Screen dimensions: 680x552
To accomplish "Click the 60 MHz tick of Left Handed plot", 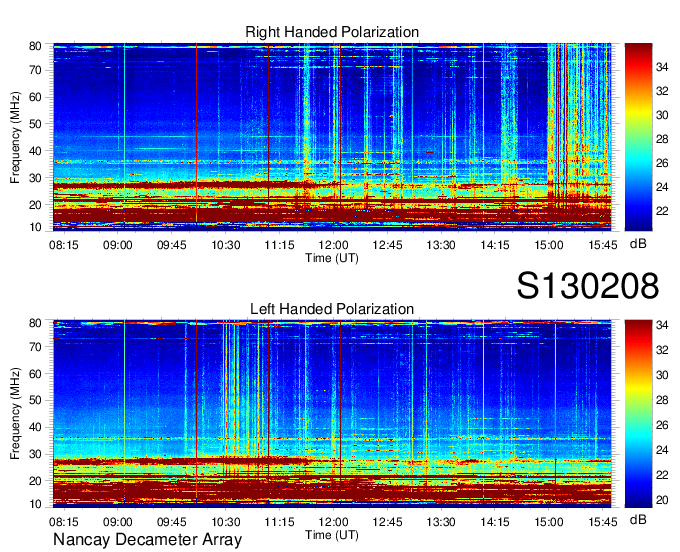I will click(35, 374).
